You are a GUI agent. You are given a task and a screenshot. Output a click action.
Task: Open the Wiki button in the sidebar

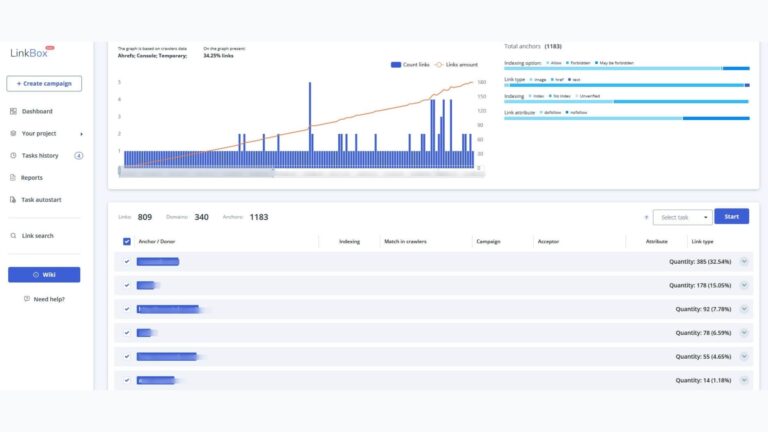[44, 274]
